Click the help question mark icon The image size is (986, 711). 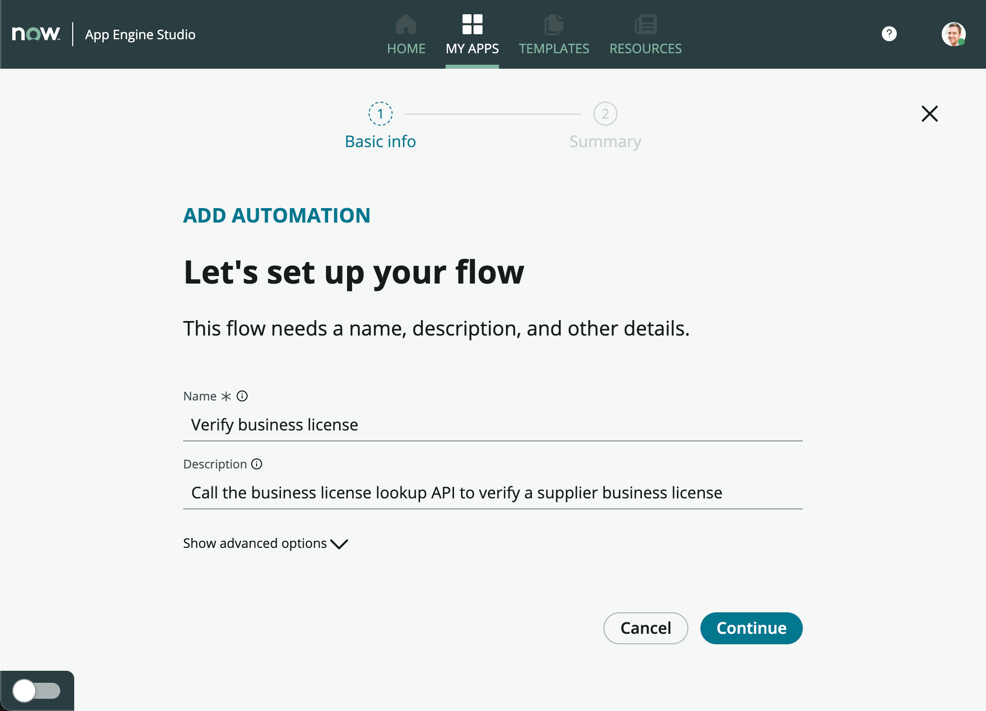tap(889, 34)
